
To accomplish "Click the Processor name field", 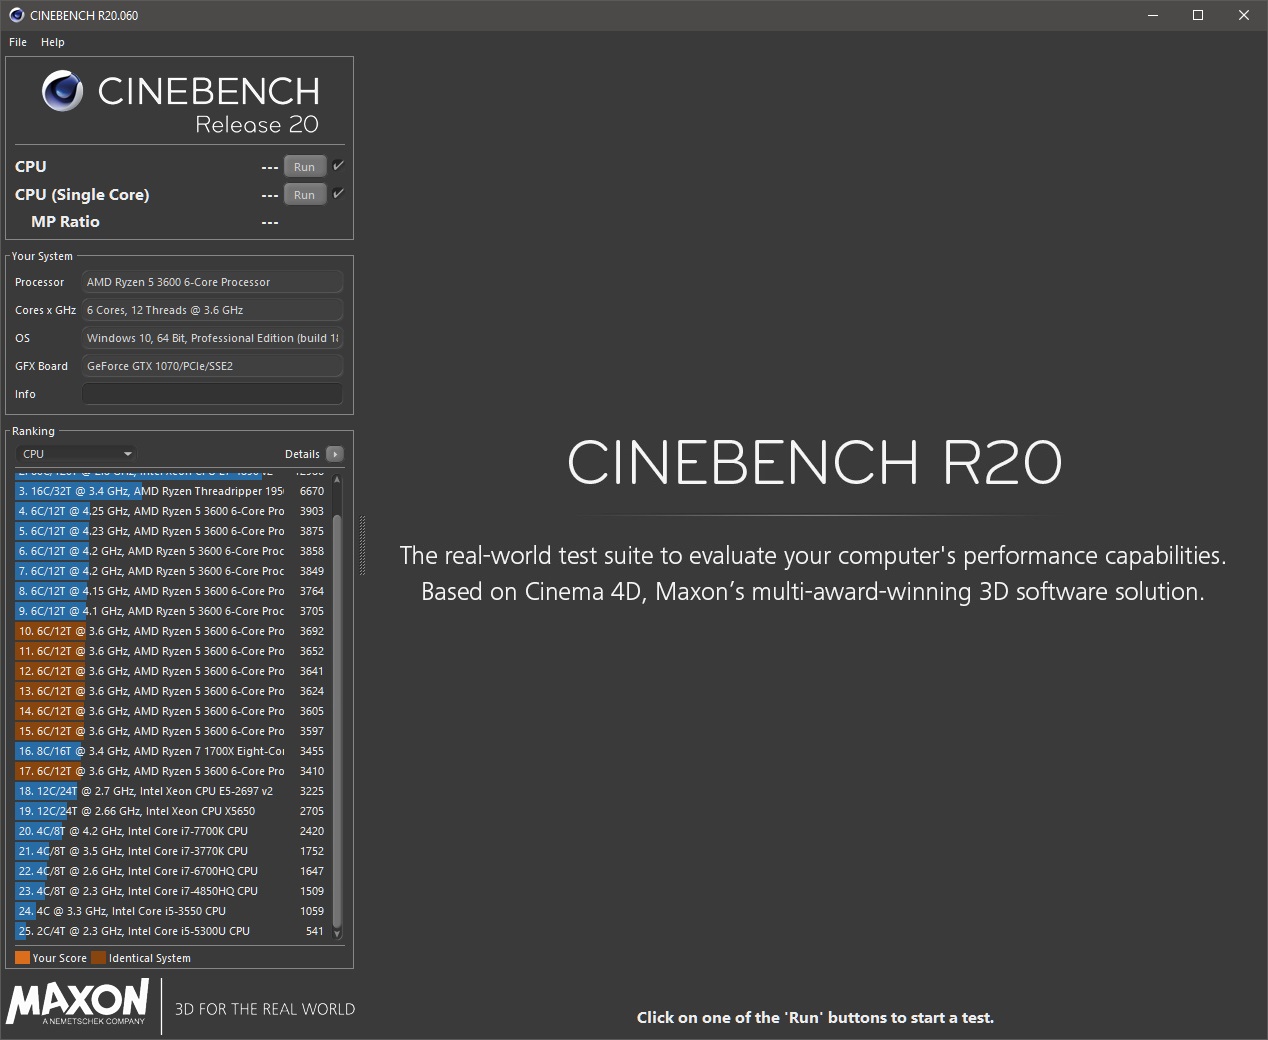I will (212, 282).
